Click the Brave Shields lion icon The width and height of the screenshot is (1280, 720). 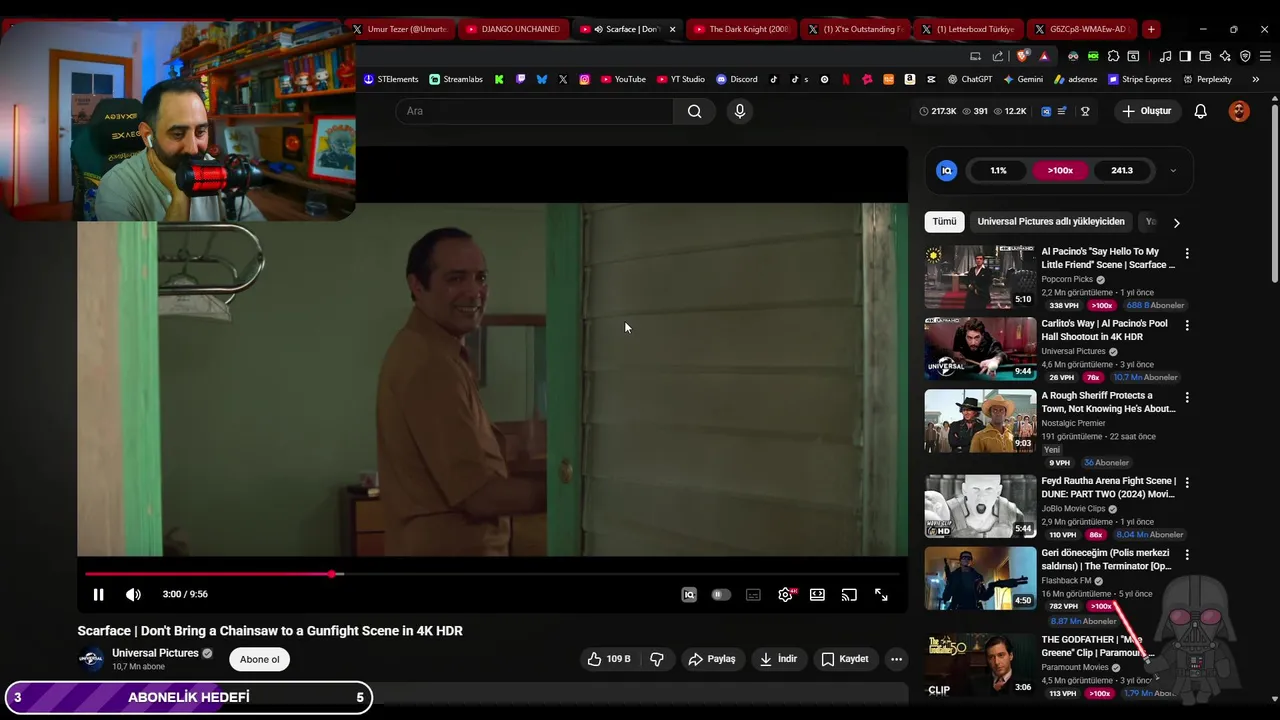coord(1022,56)
